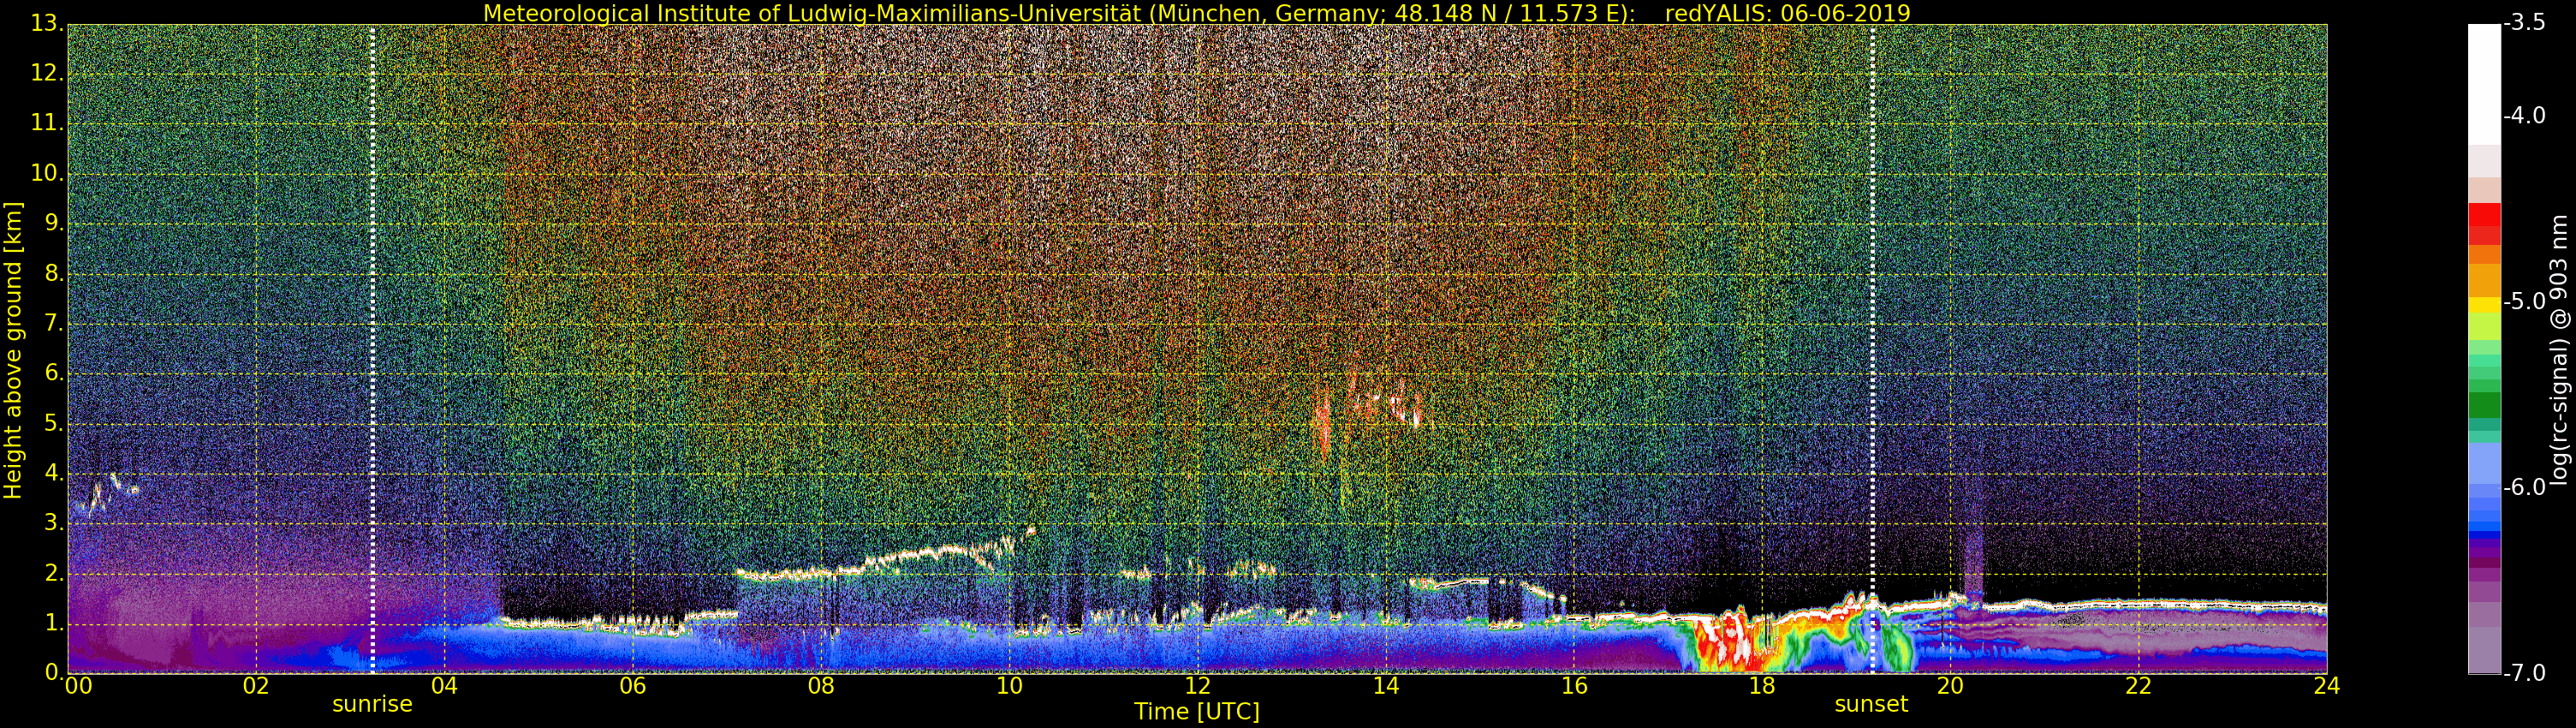Click the small white cloud near 4 km after midnight
2576x728 pixels.
(108, 494)
